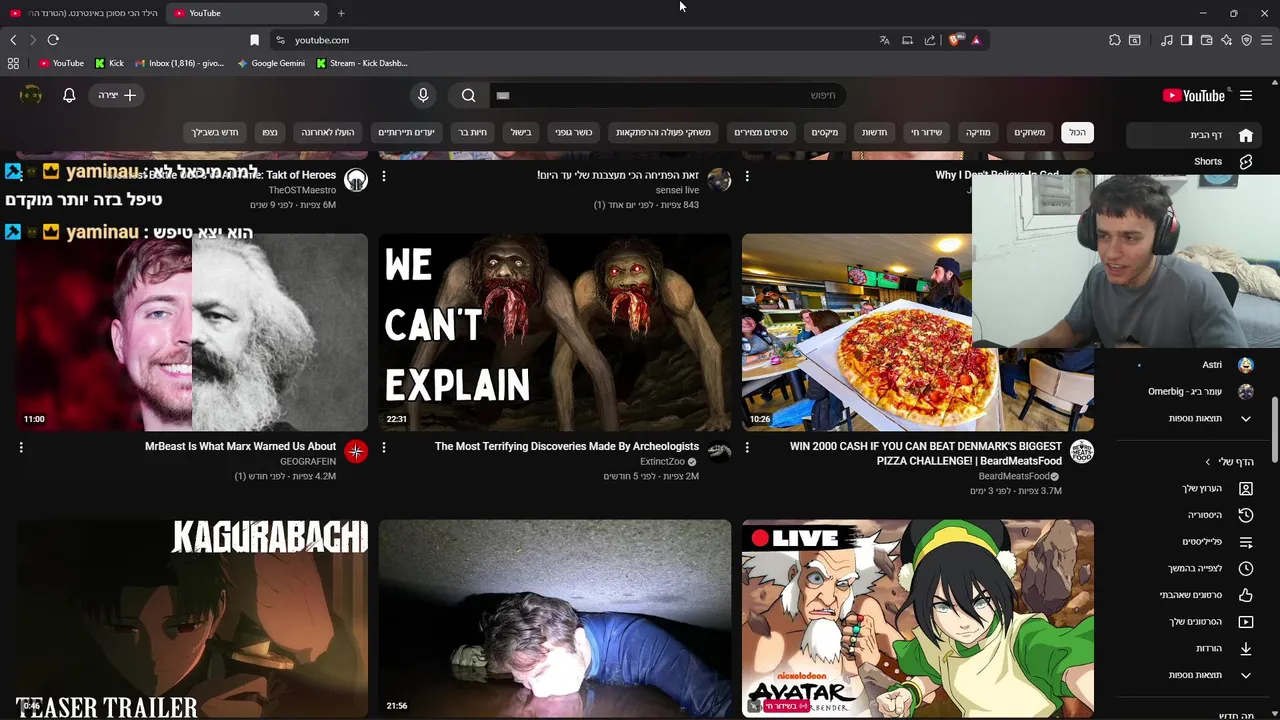Screen dimensions: 1280x720
Task: Open options menu for MrBeast Marx video
Action: pyautogui.click(x=21, y=447)
